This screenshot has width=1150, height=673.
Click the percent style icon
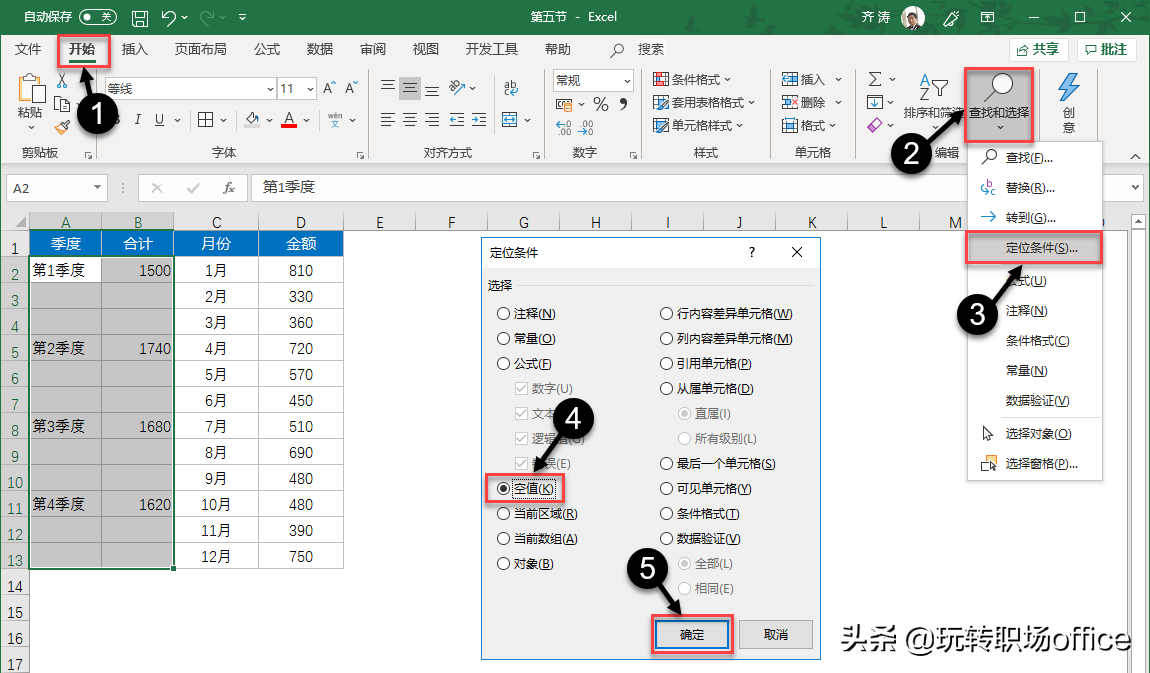tap(600, 105)
